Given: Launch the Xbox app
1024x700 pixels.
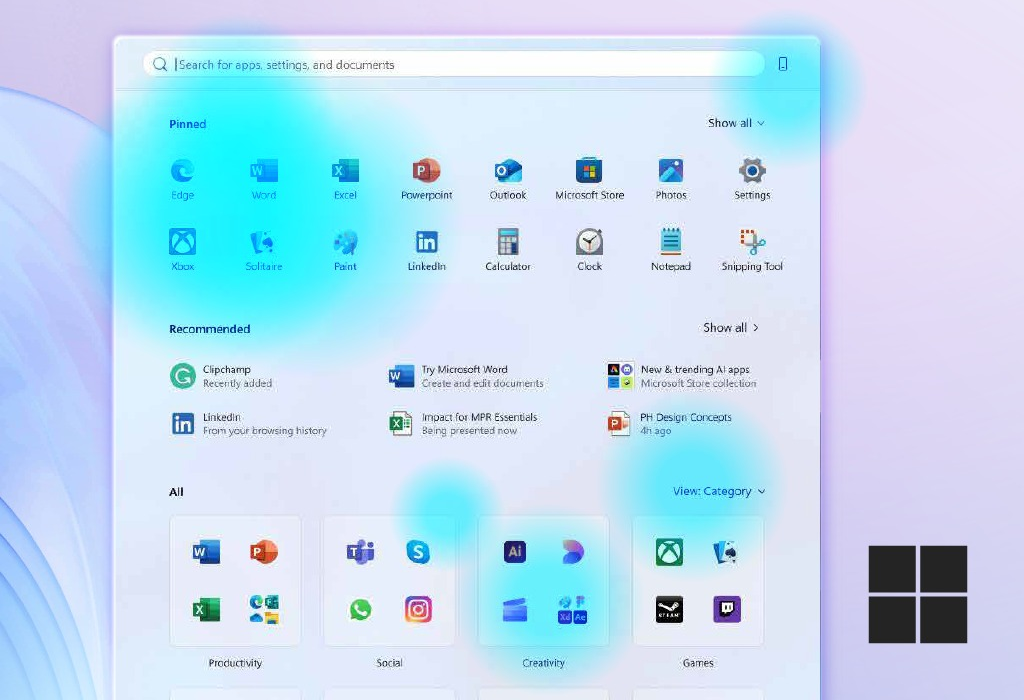Looking at the screenshot, I should 182,242.
